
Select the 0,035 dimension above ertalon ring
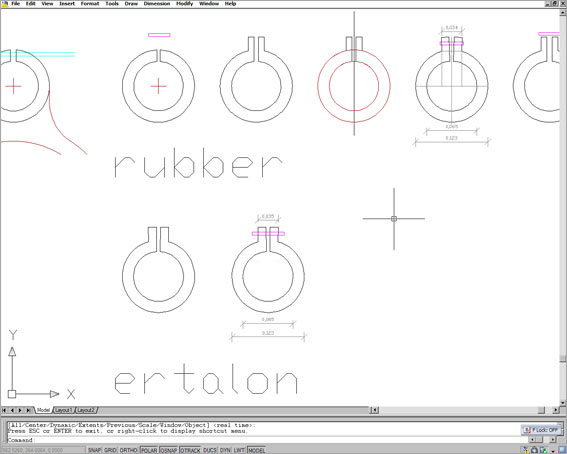pyautogui.click(x=268, y=217)
